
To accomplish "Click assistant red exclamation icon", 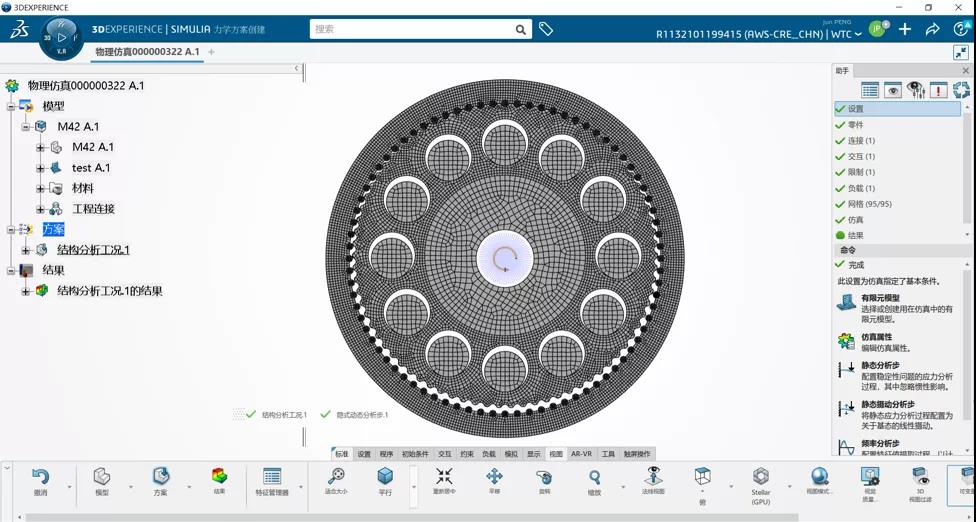I will (x=939, y=90).
